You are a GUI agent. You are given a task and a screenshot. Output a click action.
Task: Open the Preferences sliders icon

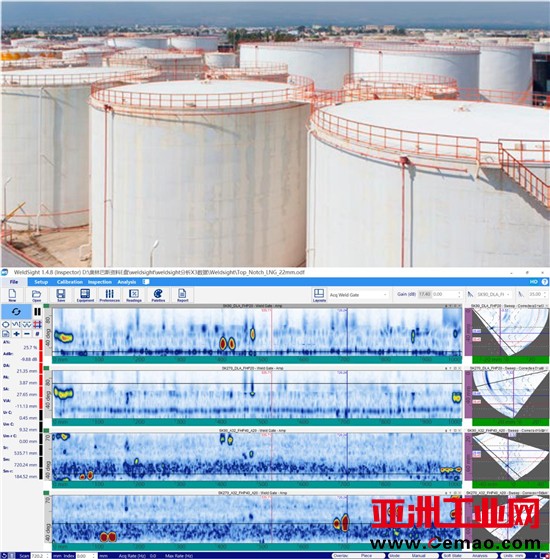(109, 295)
